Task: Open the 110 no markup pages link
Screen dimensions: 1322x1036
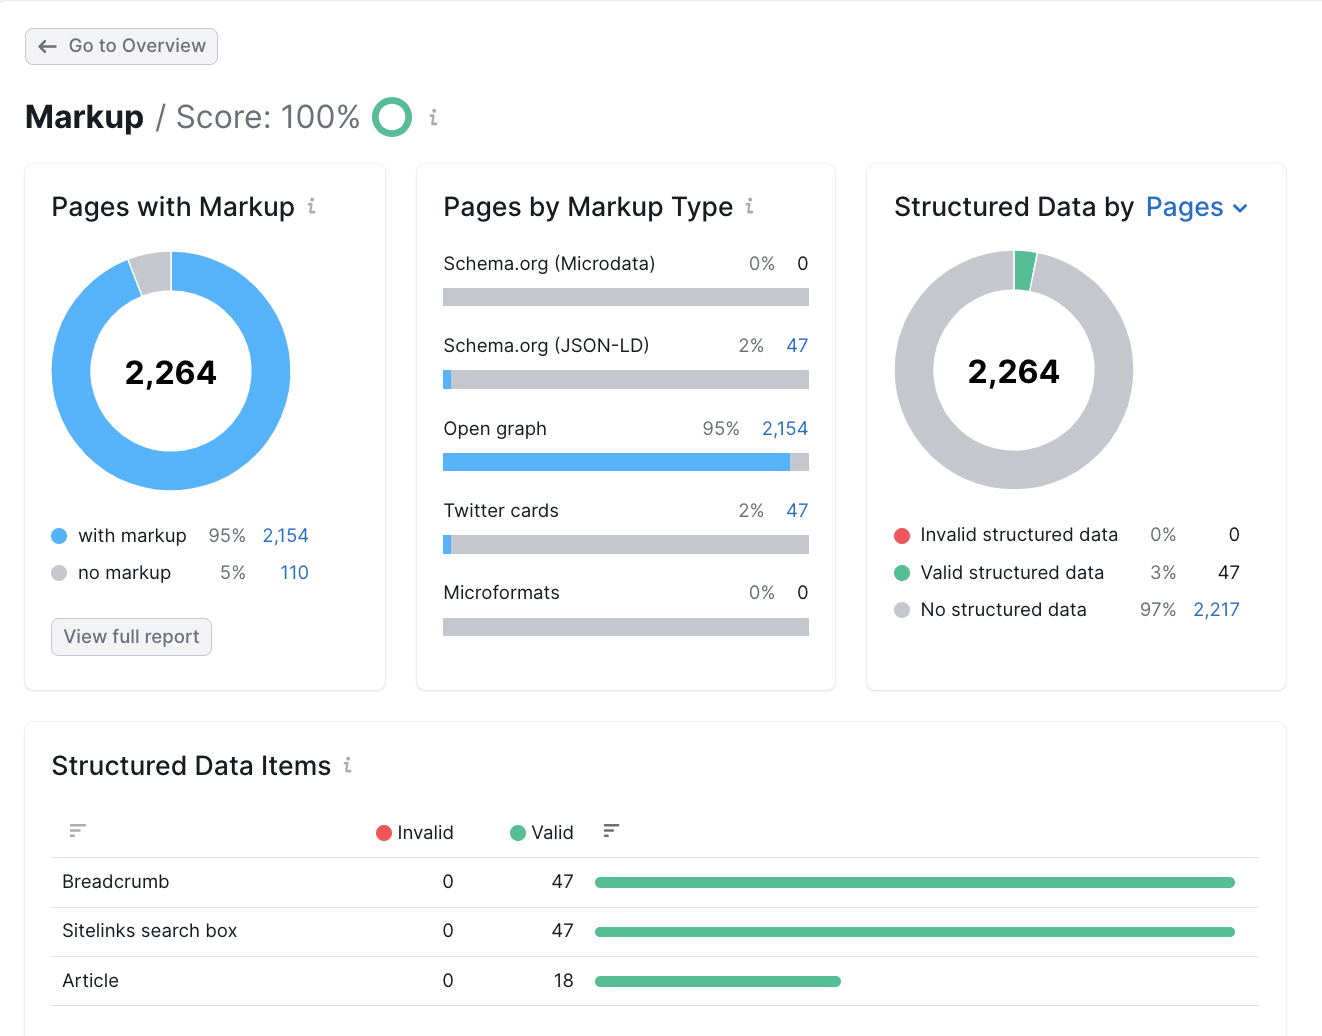Action: point(294,572)
